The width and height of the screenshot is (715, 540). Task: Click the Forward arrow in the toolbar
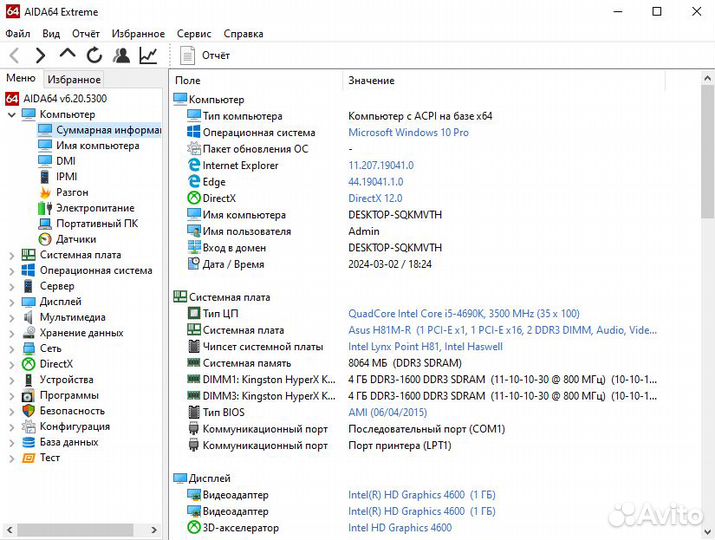40,55
